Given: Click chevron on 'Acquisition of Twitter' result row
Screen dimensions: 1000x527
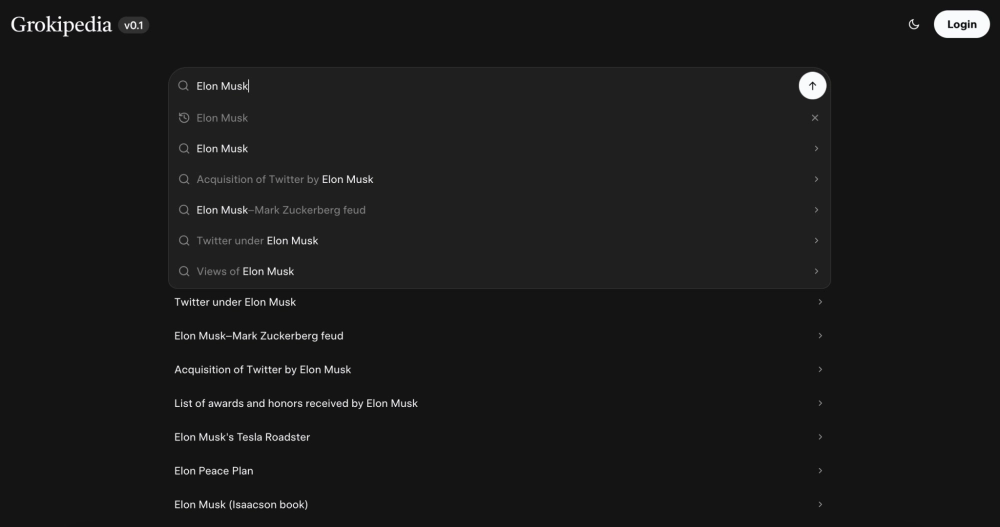Looking at the screenshot, I should coord(820,370).
